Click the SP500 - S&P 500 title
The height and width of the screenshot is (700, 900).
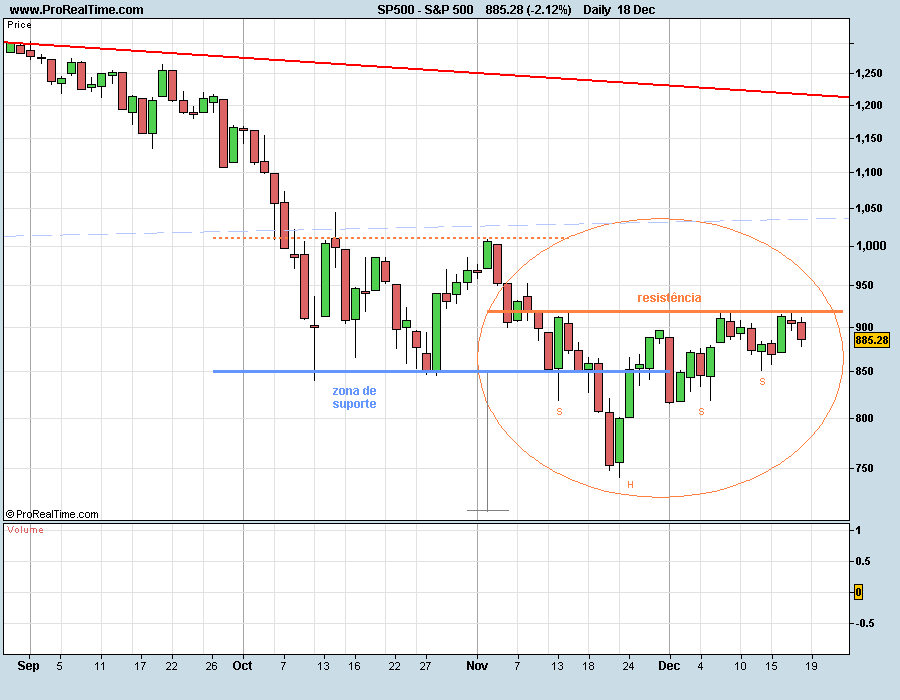(x=425, y=10)
